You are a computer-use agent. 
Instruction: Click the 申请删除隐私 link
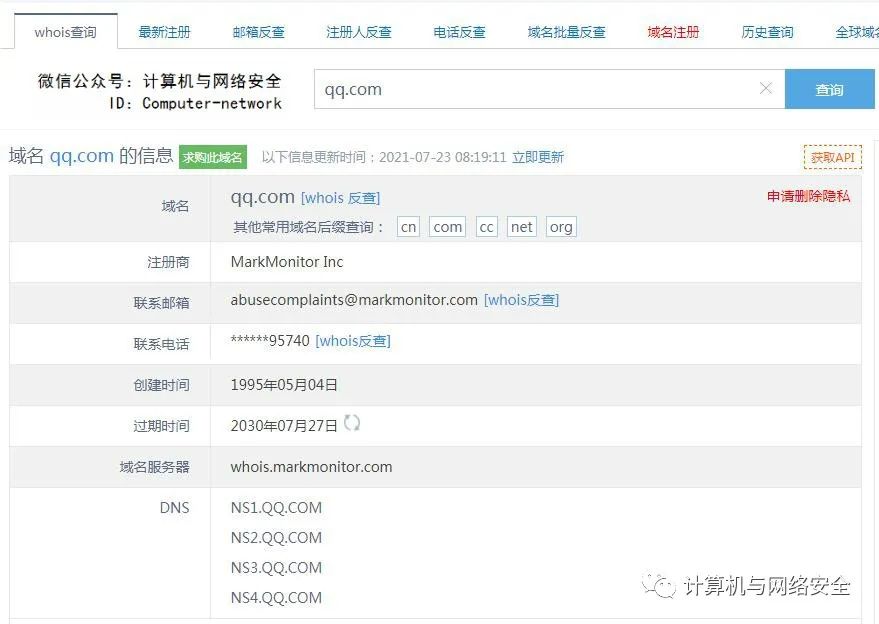(x=808, y=196)
